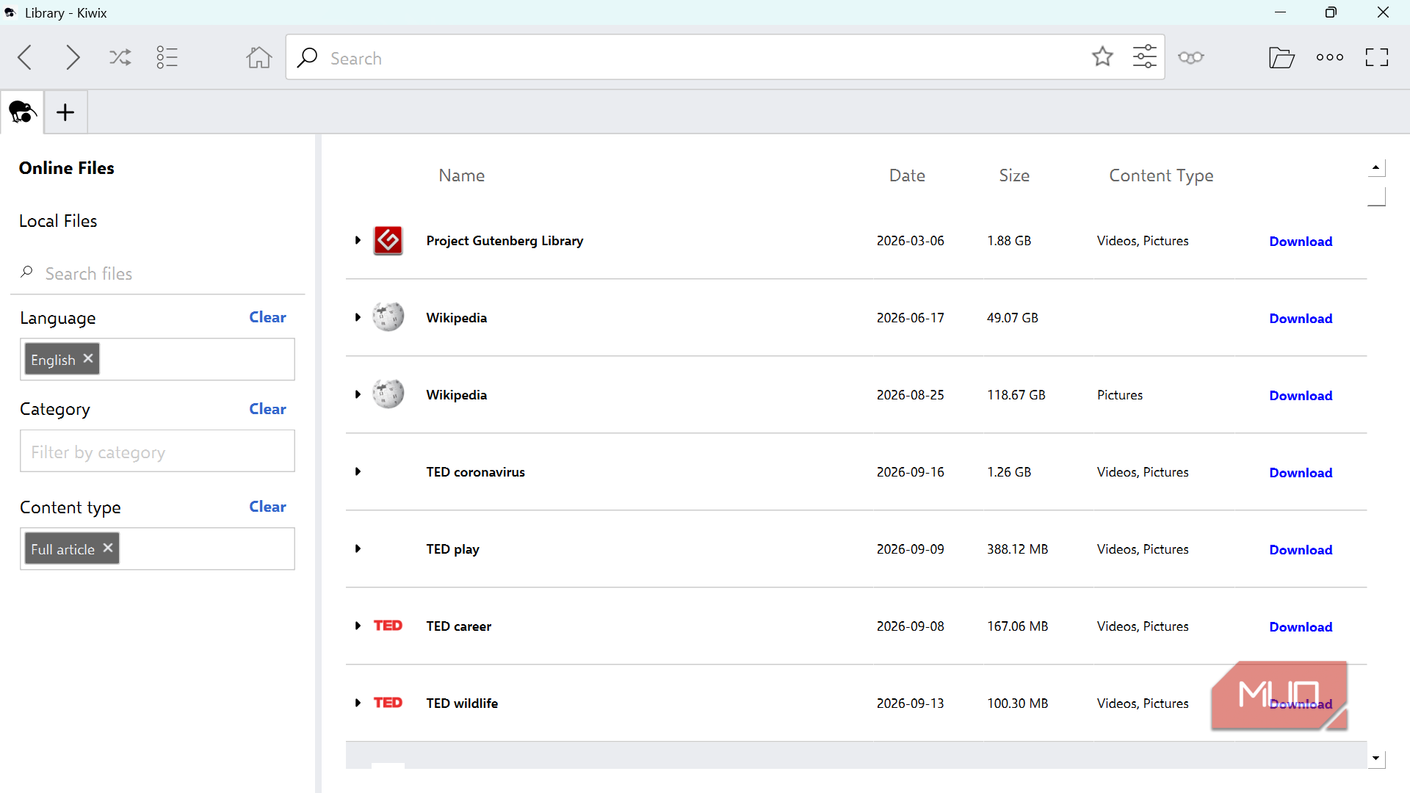Go forward with the right arrow icon
Viewport: 1410px width, 793px height.
point(72,58)
